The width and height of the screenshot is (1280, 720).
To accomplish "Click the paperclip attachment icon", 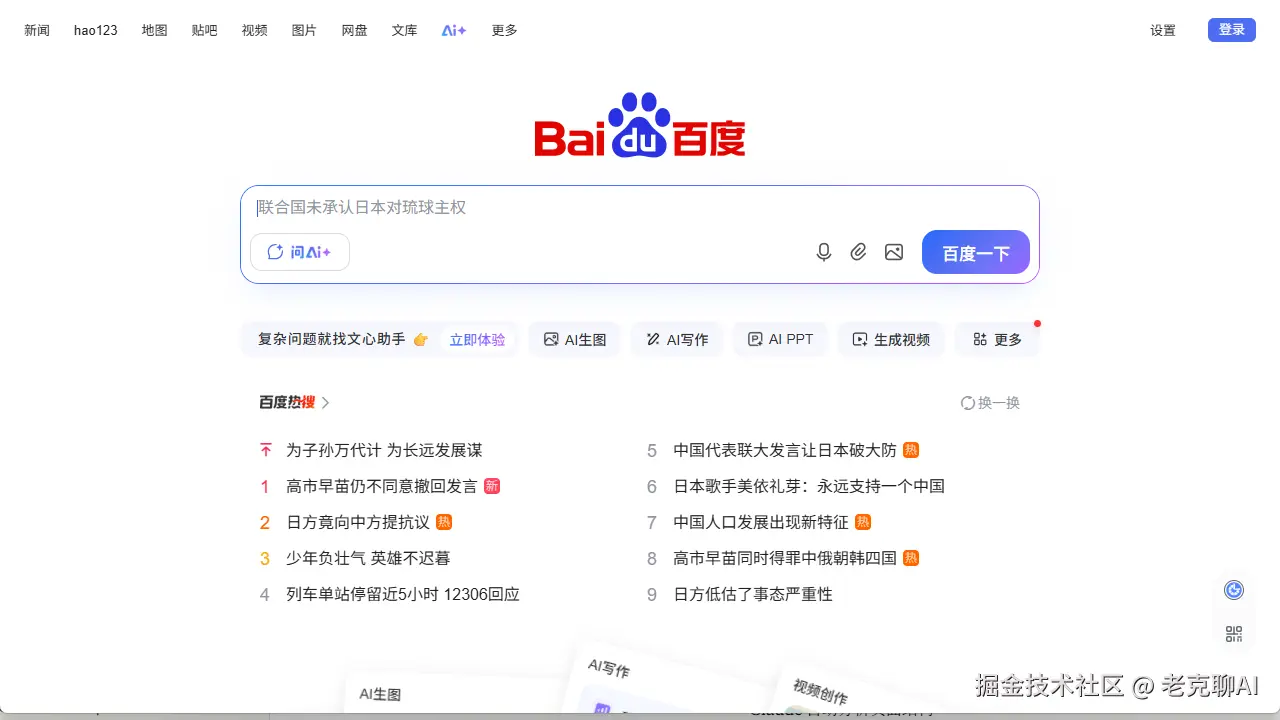I will [x=859, y=252].
